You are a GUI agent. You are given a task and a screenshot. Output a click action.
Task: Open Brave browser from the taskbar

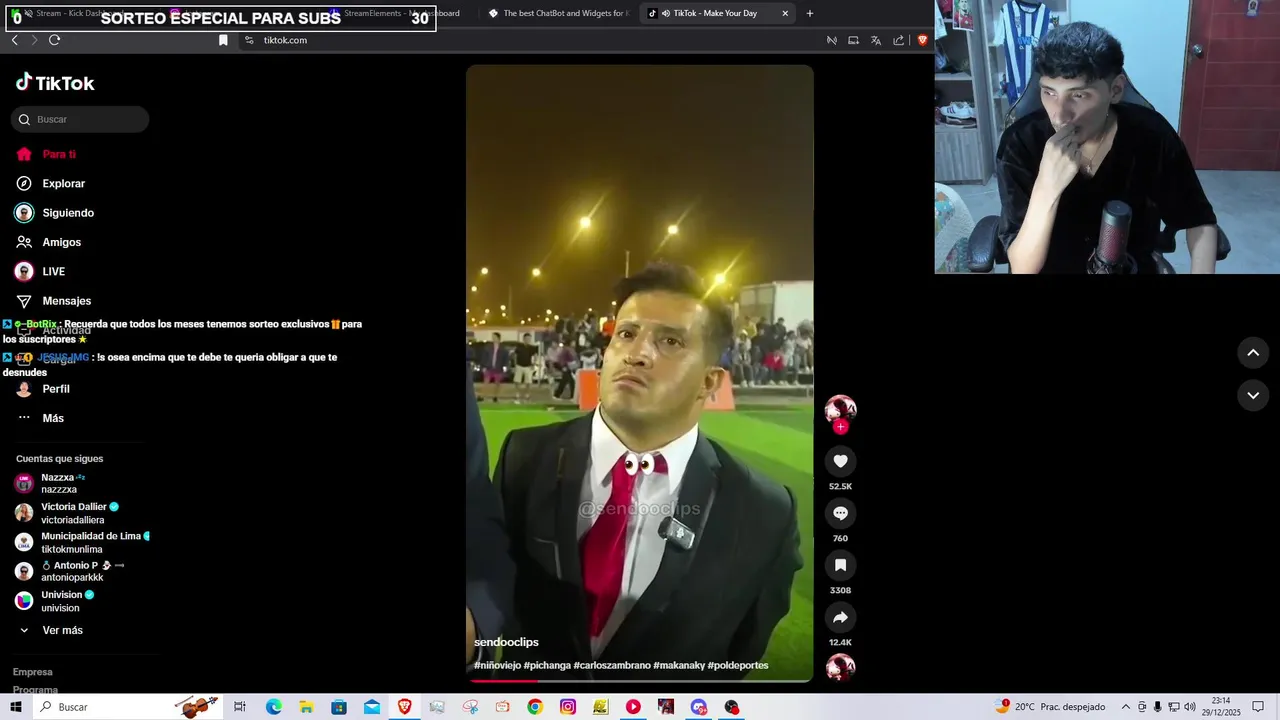[404, 707]
